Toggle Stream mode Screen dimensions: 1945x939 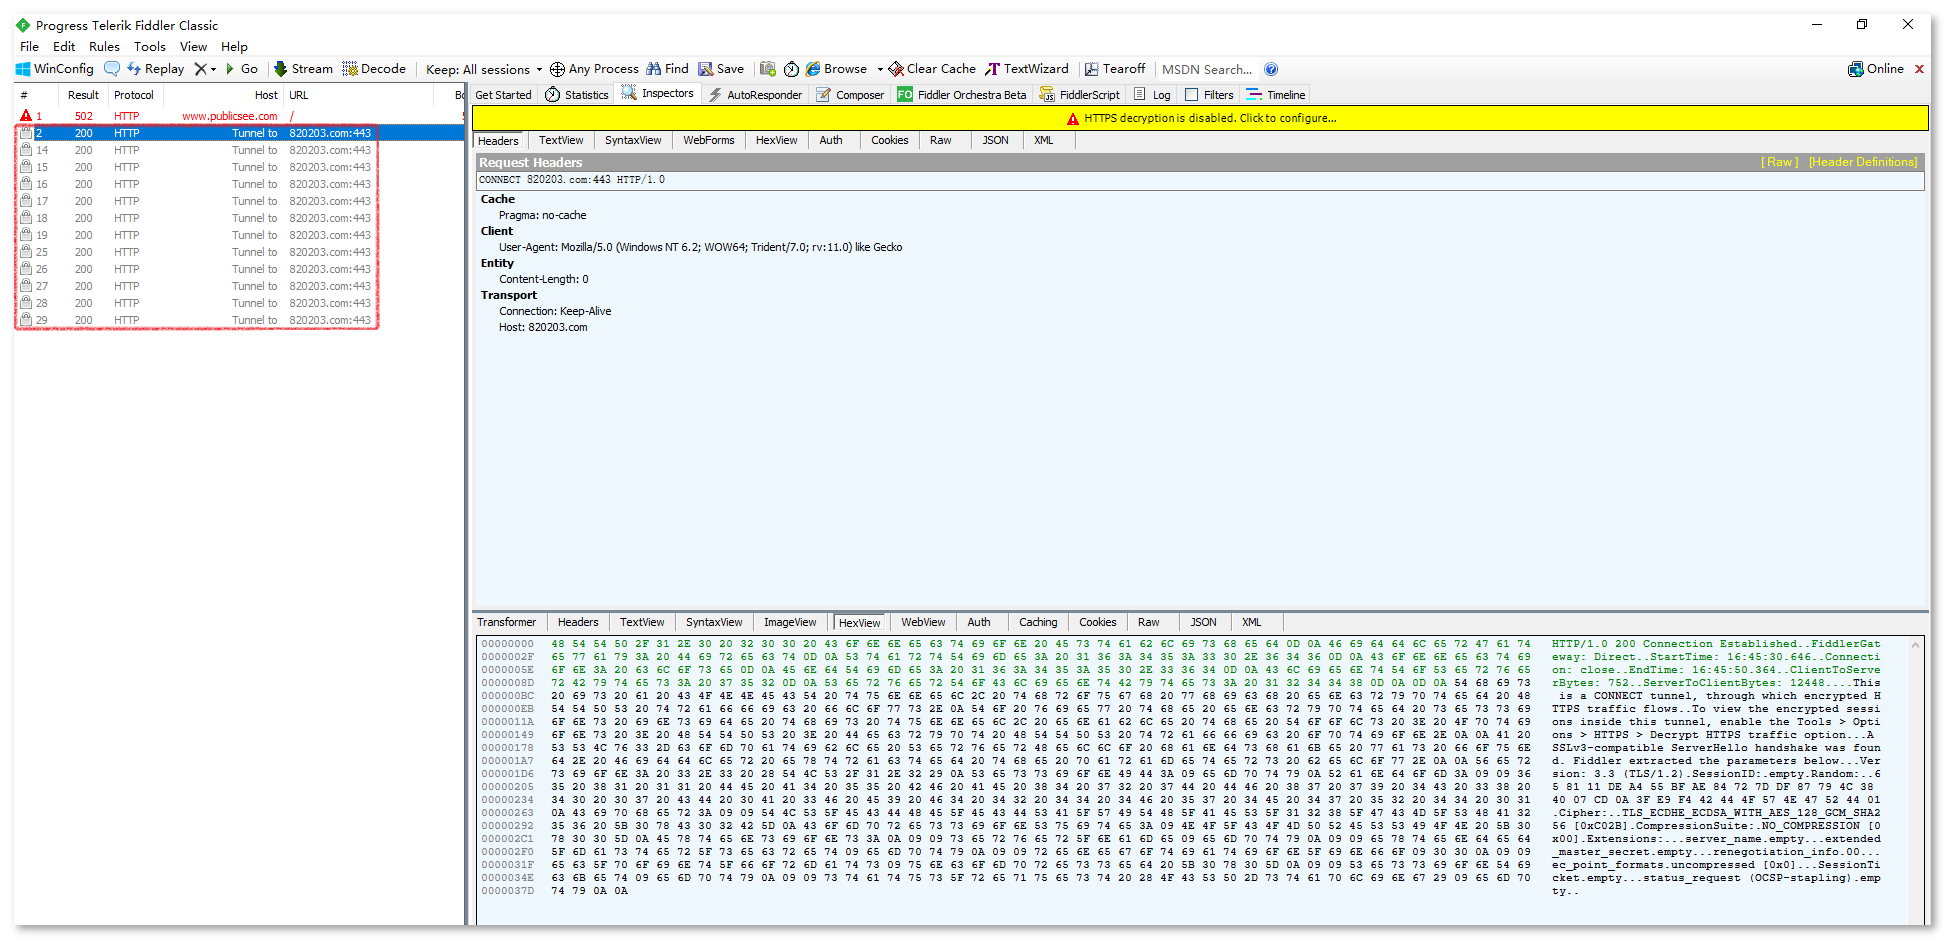point(303,68)
